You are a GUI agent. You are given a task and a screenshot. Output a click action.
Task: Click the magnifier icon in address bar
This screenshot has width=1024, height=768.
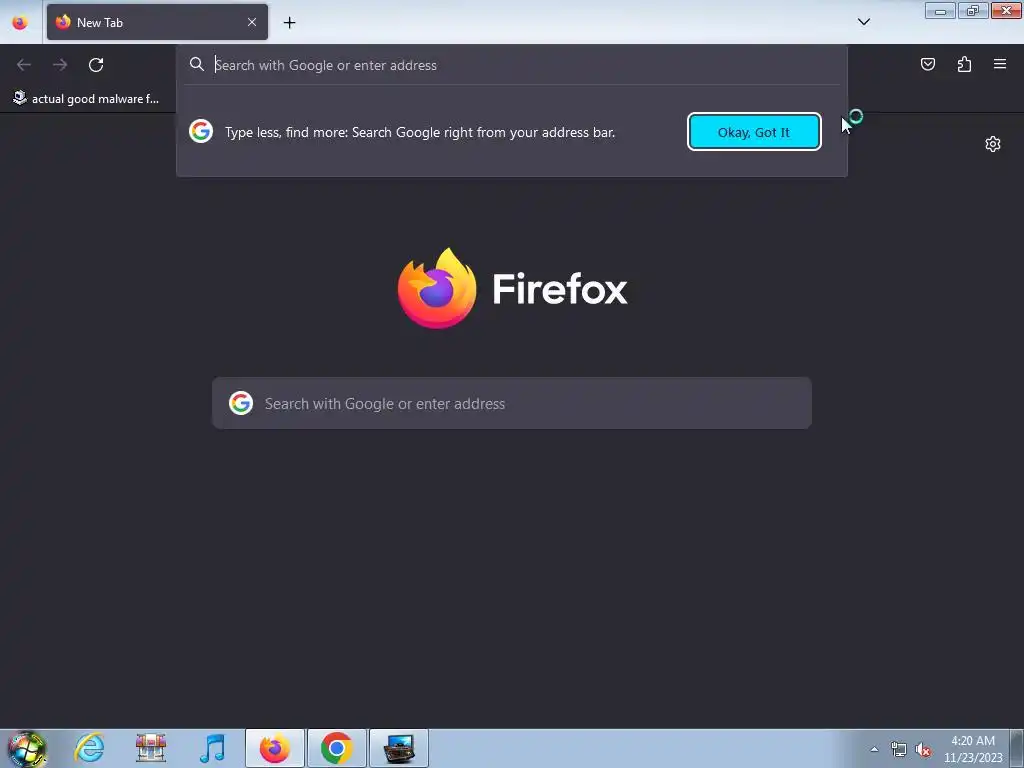click(197, 65)
